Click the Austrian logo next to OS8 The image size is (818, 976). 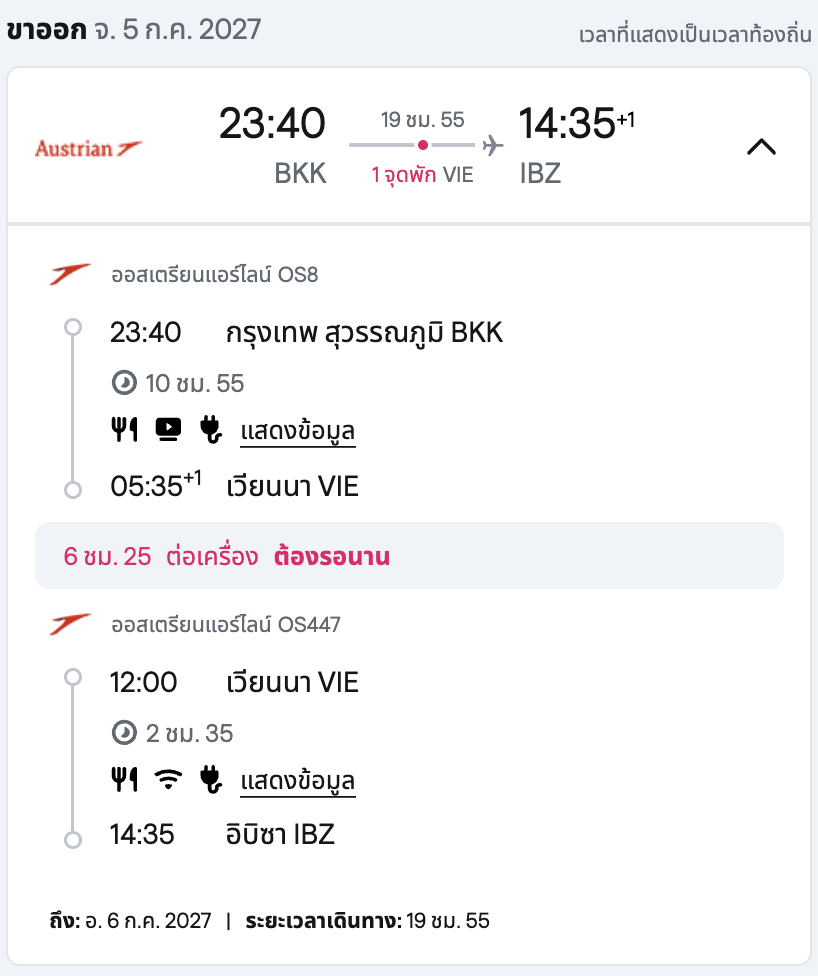coord(70,274)
